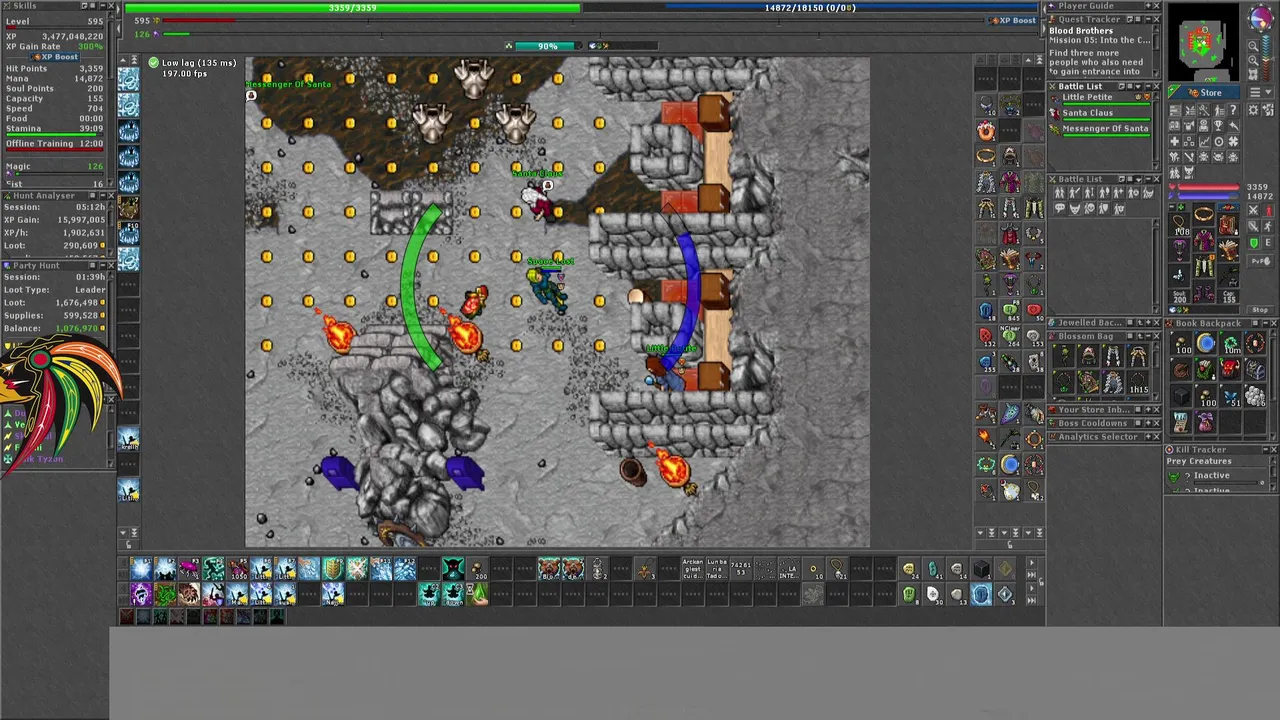Viewport: 1280px width, 720px height.
Task: Toggle the running figure chase mode
Action: (x=1268, y=226)
